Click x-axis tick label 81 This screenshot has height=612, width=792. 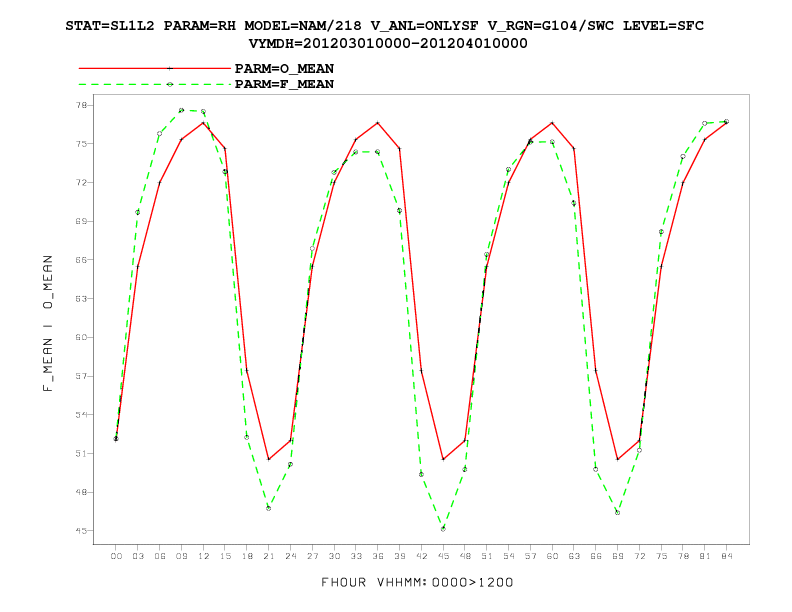[x=705, y=556]
